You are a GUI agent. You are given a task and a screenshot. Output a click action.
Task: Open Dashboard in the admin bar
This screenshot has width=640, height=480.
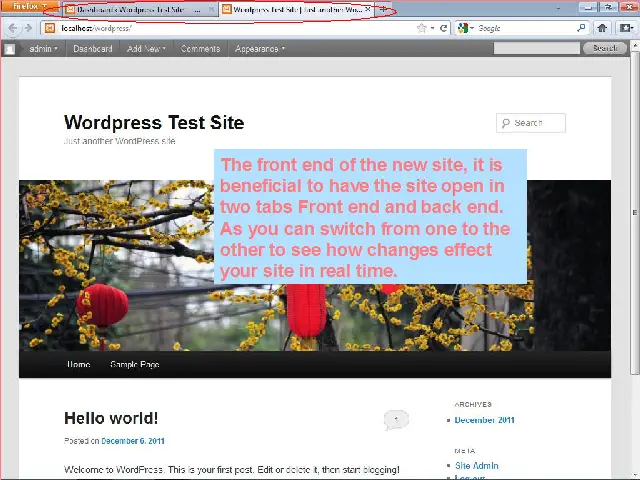click(x=93, y=49)
